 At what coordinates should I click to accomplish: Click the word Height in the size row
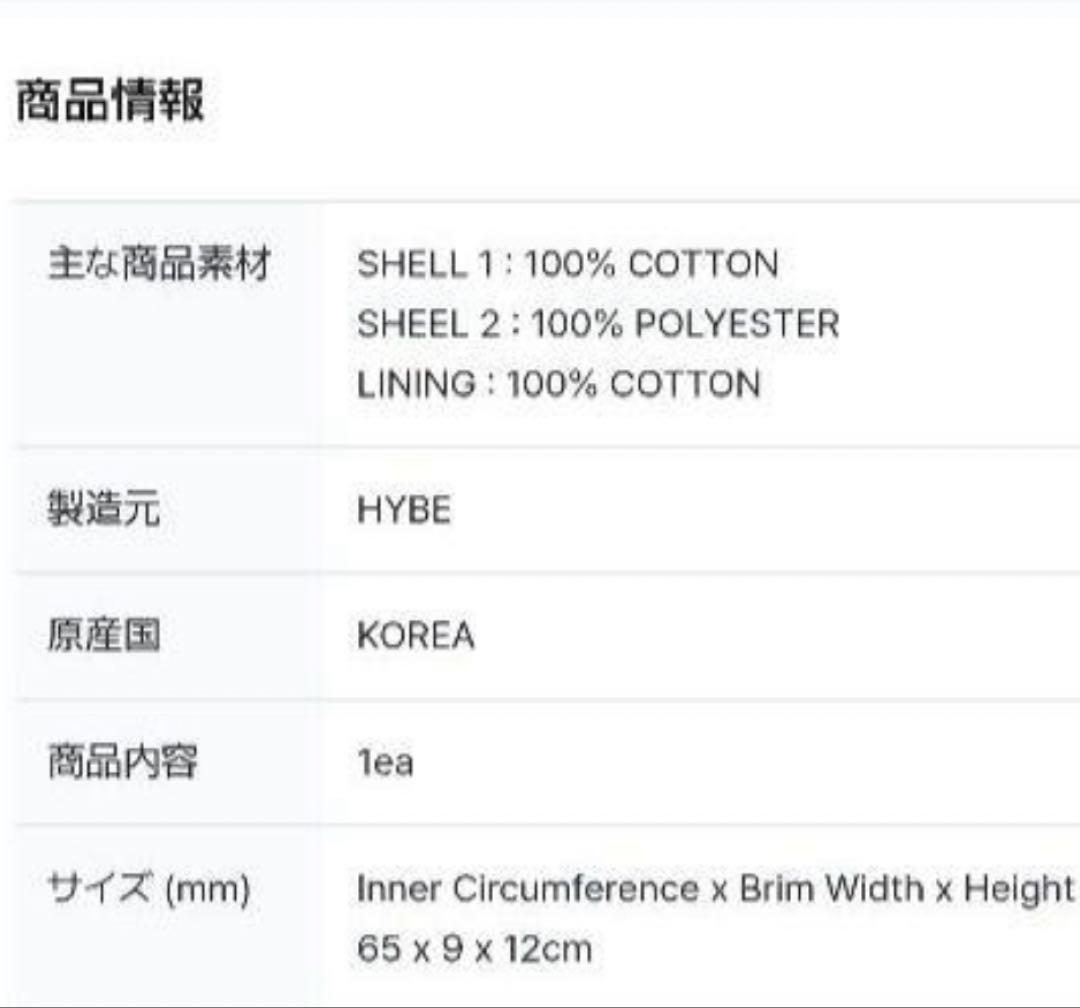click(1018, 888)
